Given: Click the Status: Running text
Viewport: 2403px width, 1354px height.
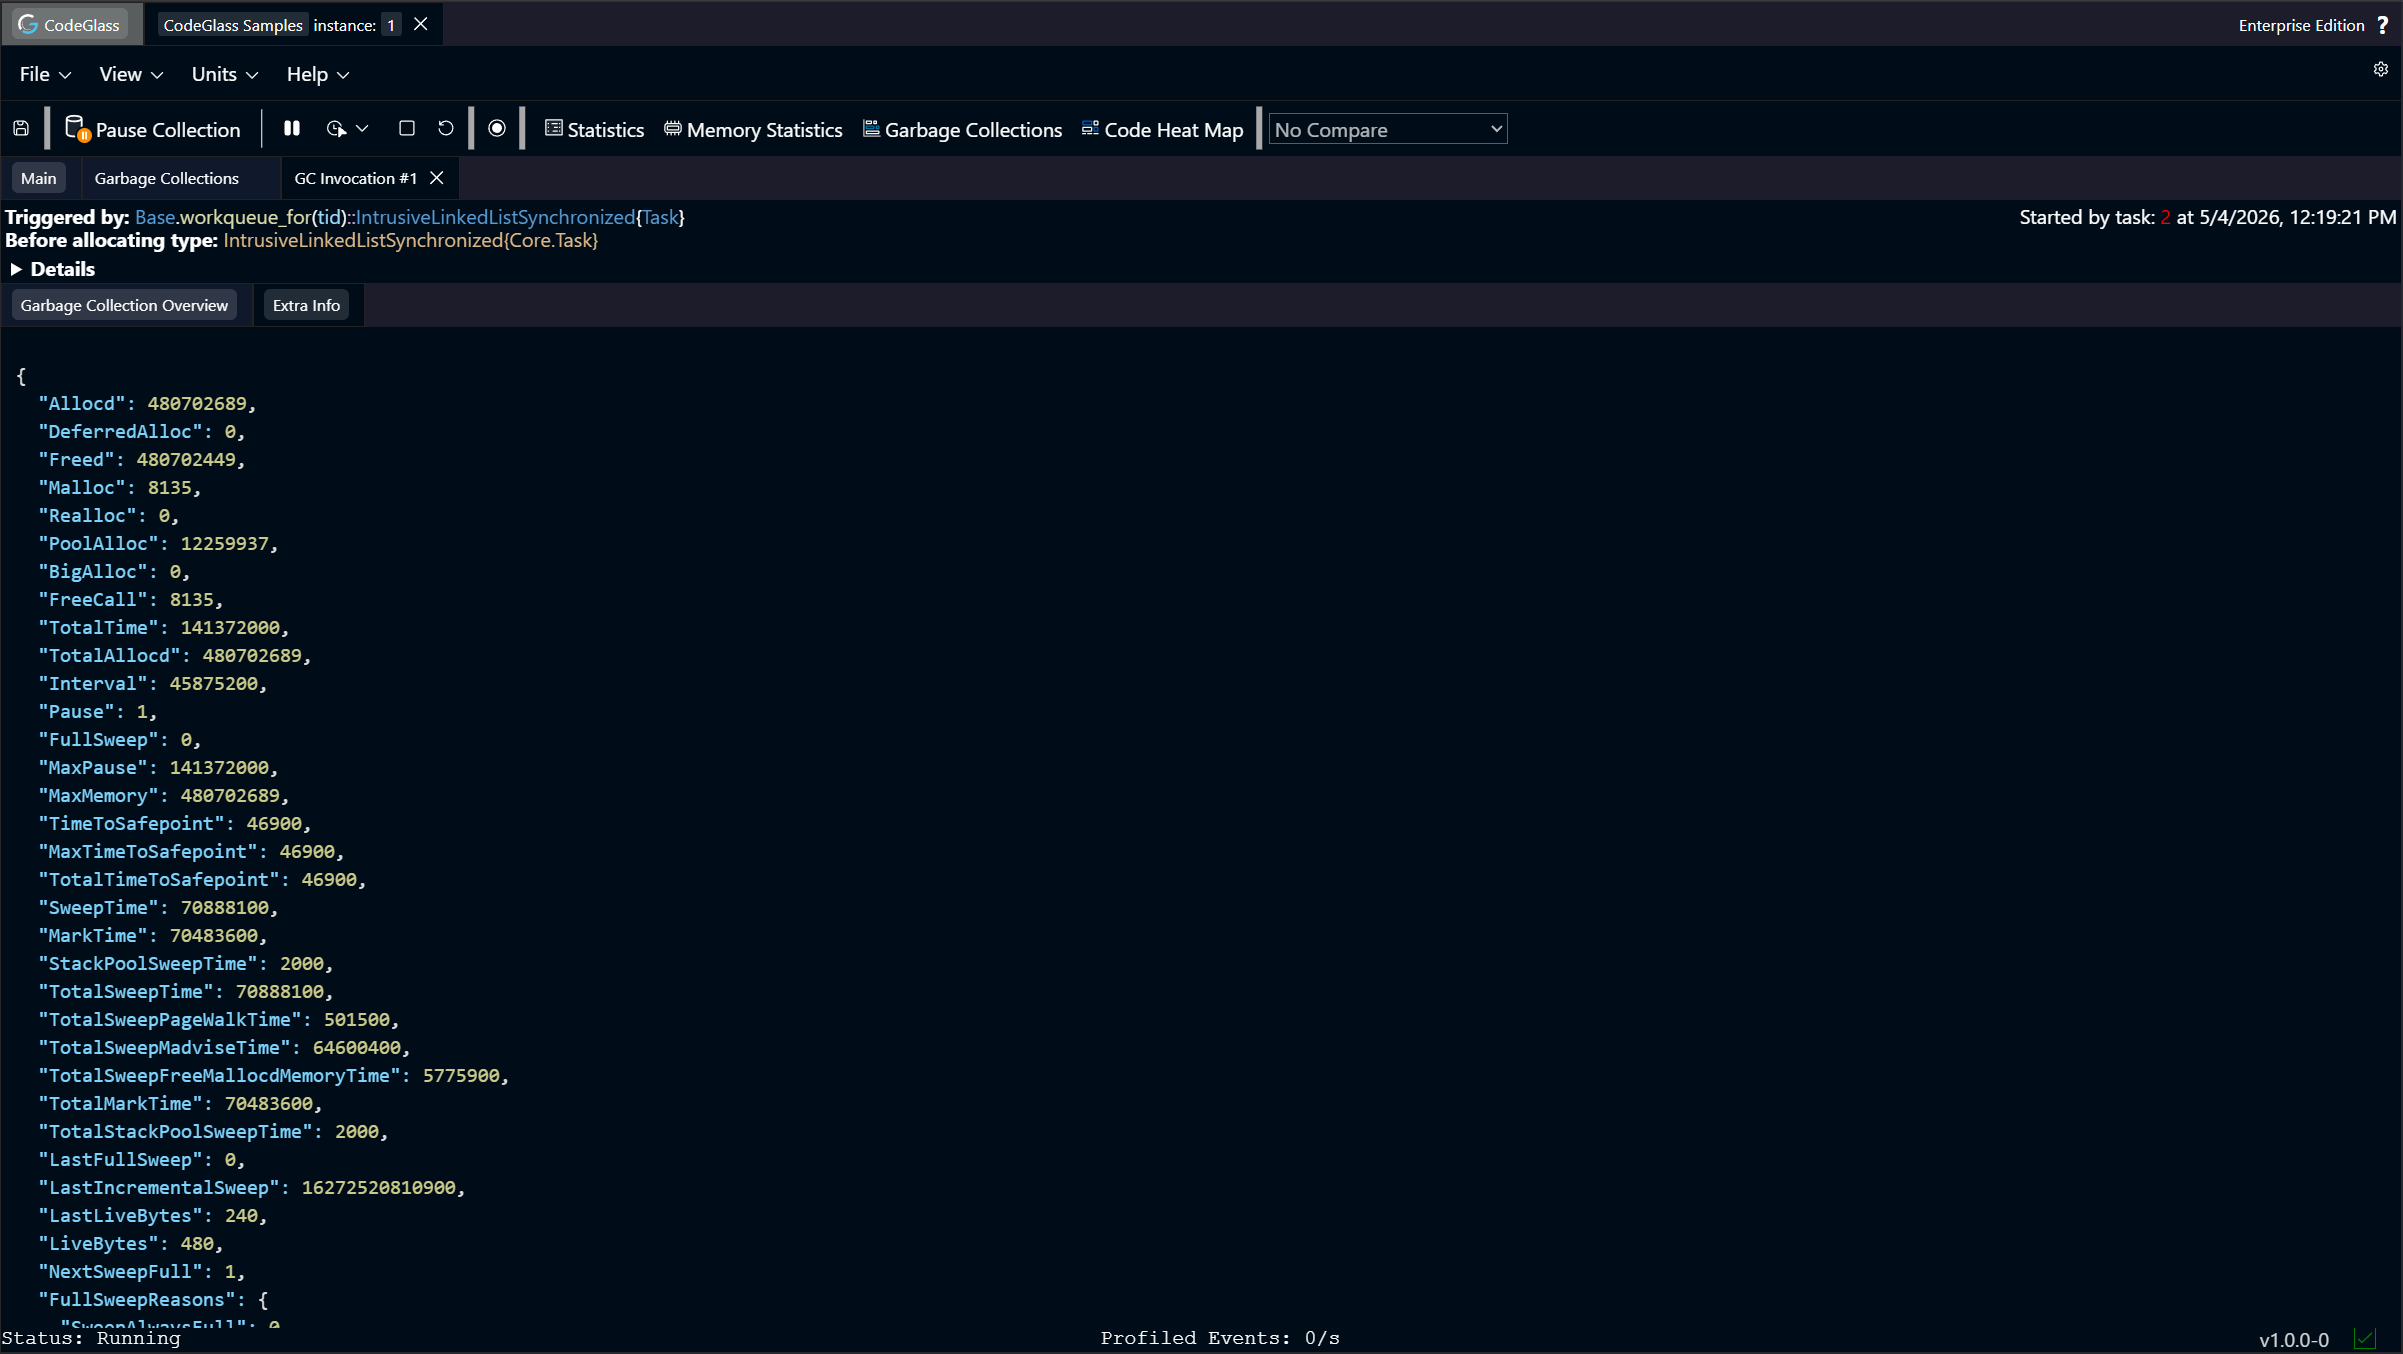Looking at the screenshot, I should [x=91, y=1338].
